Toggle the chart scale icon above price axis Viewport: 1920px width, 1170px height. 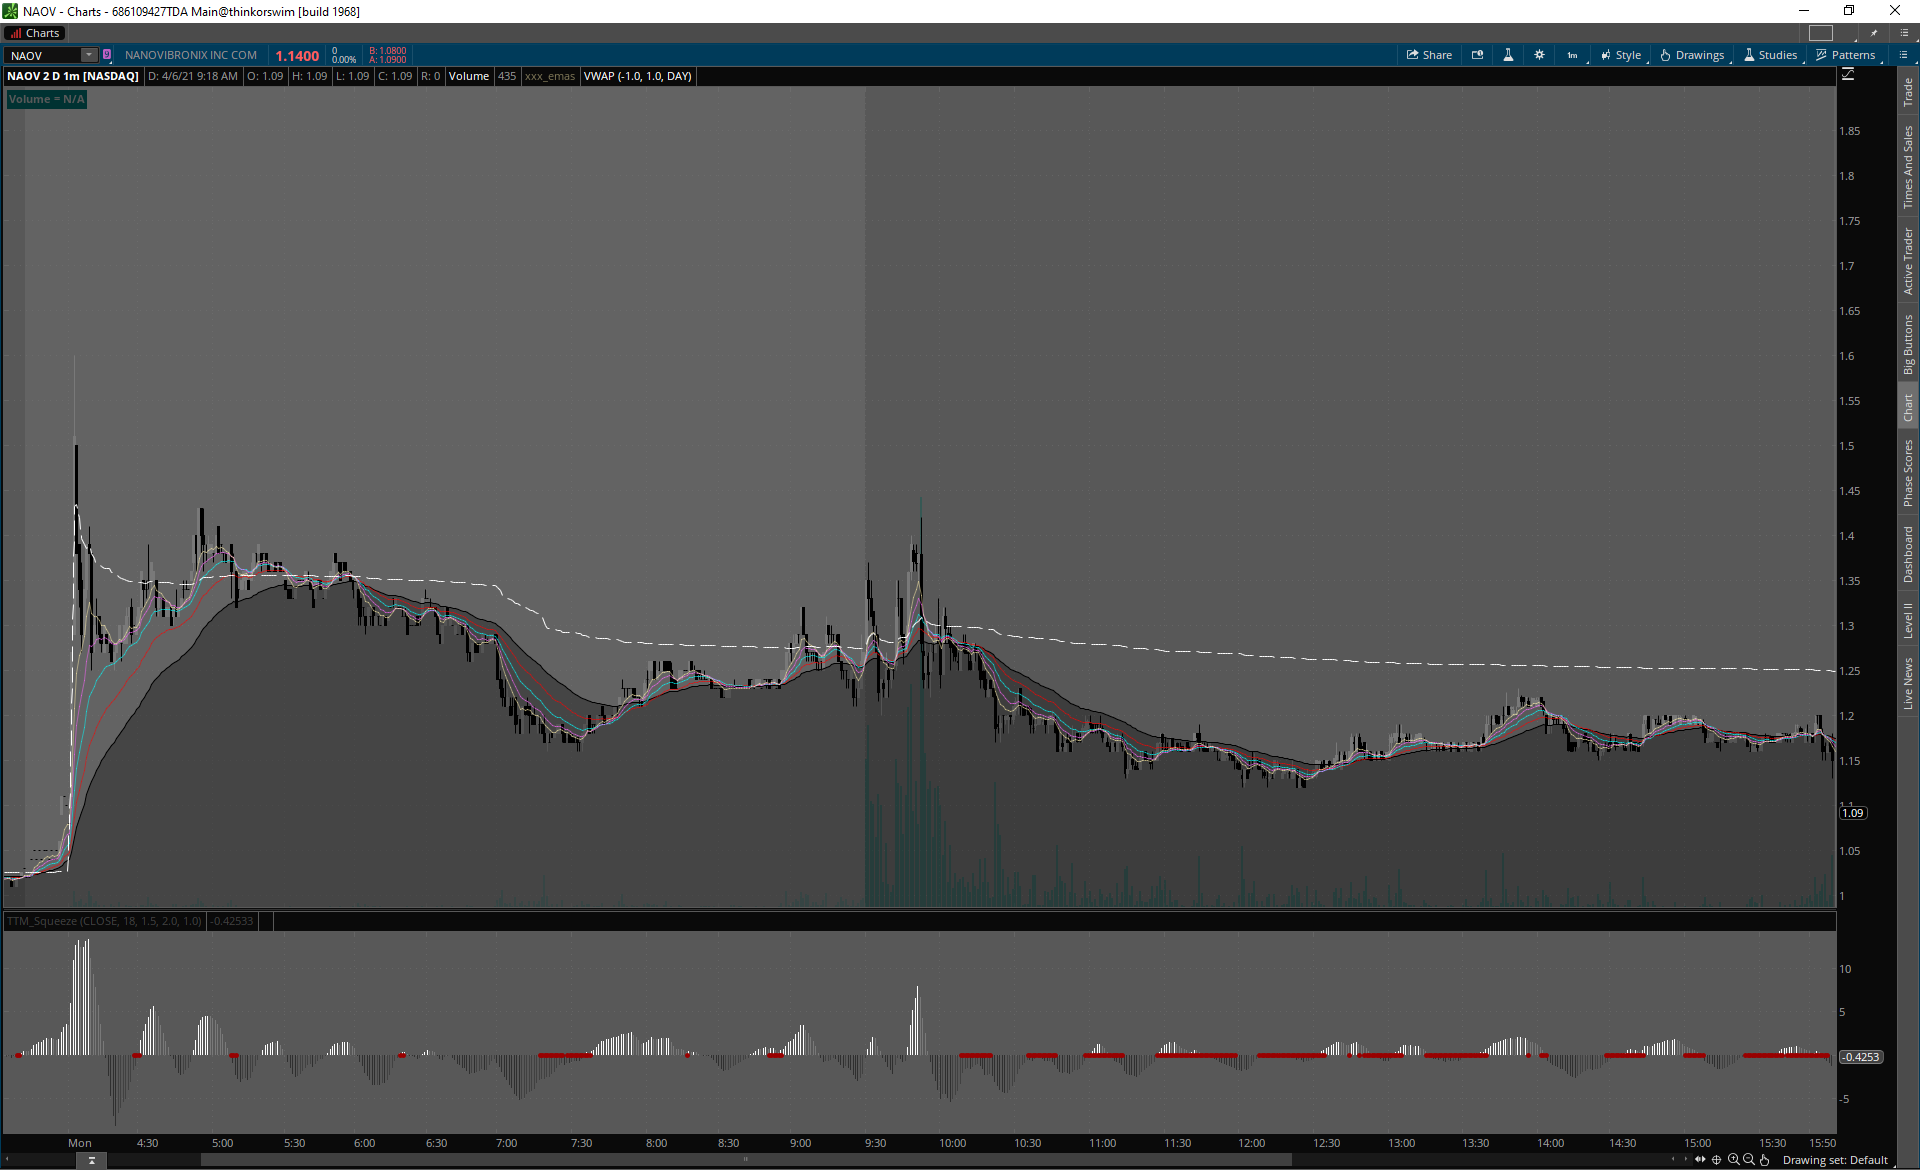1848,75
